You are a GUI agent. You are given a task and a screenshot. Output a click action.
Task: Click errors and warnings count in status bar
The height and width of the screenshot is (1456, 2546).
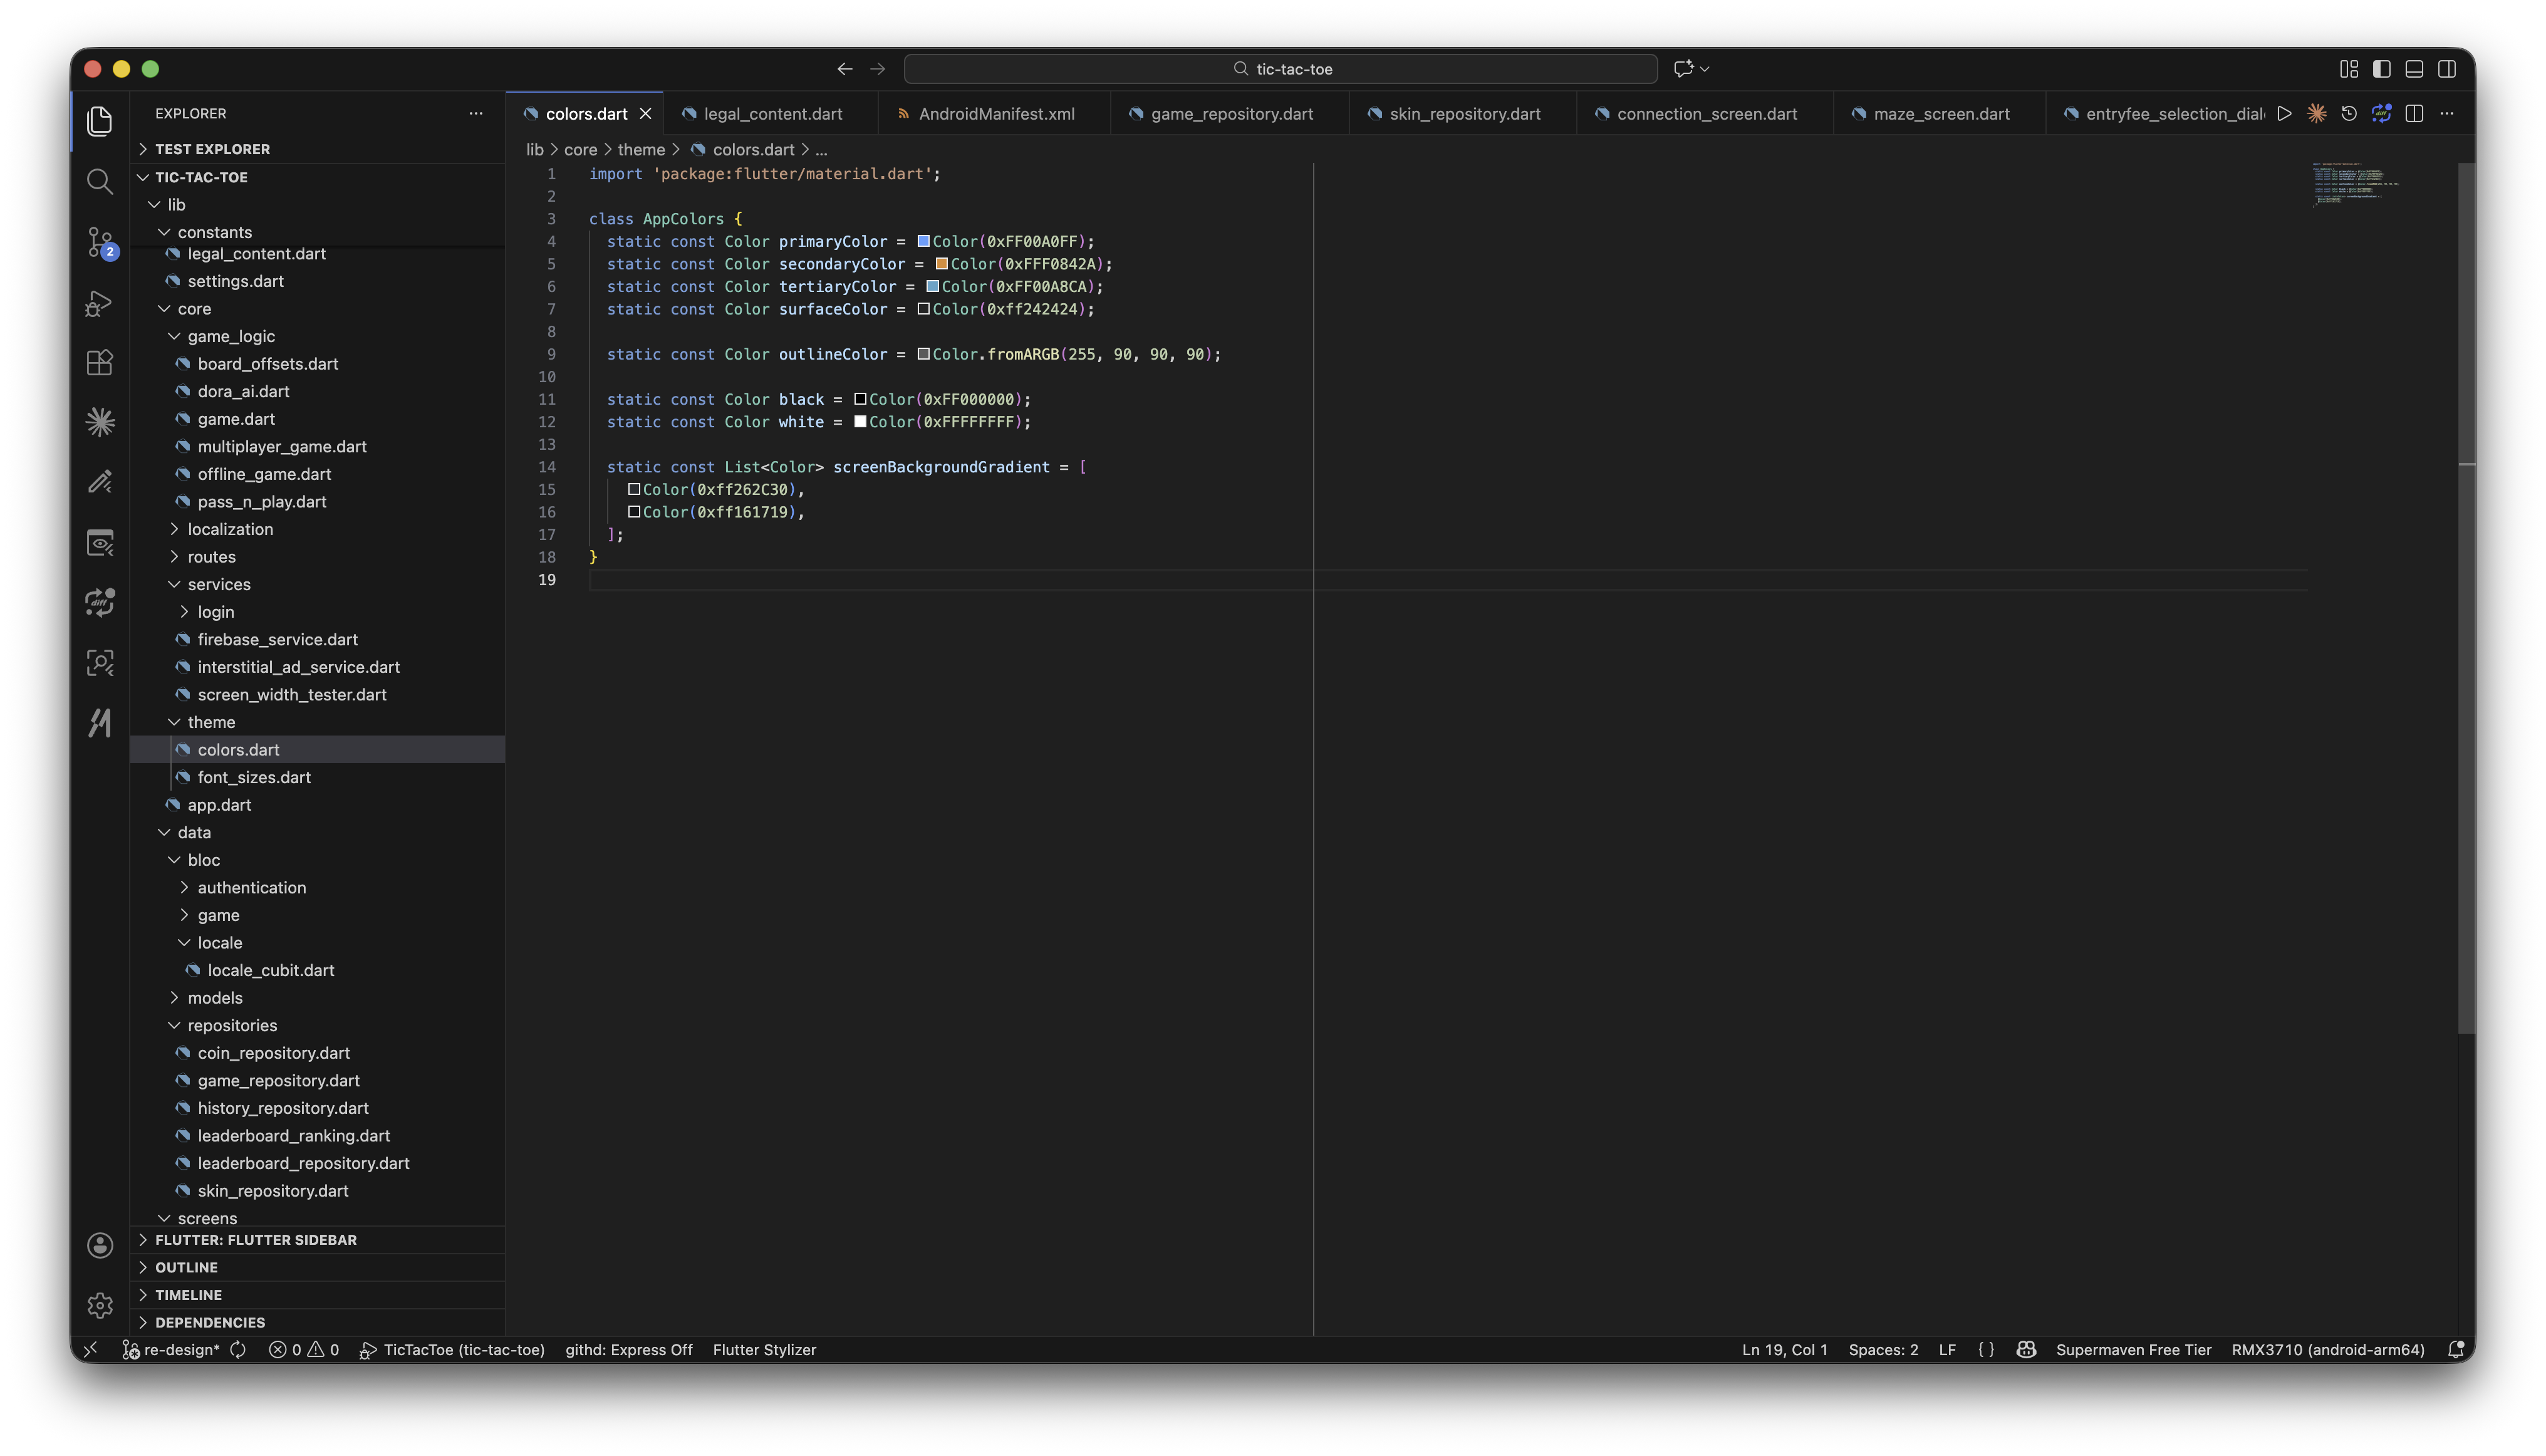click(304, 1350)
